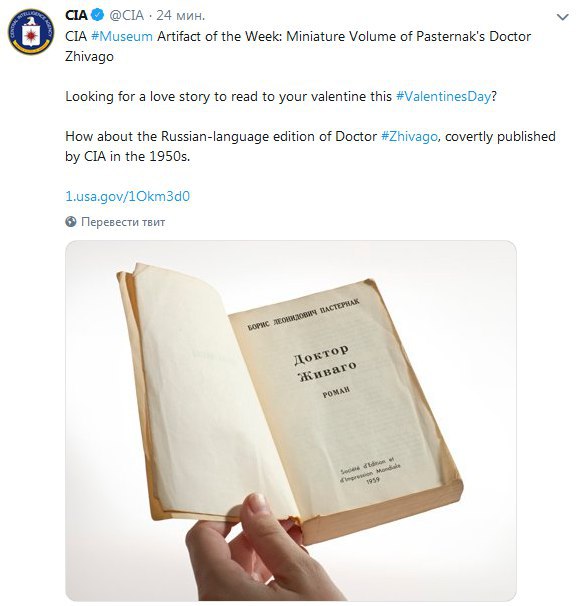Open the Doctor Zhivago book photo

pyautogui.click(x=291, y=420)
